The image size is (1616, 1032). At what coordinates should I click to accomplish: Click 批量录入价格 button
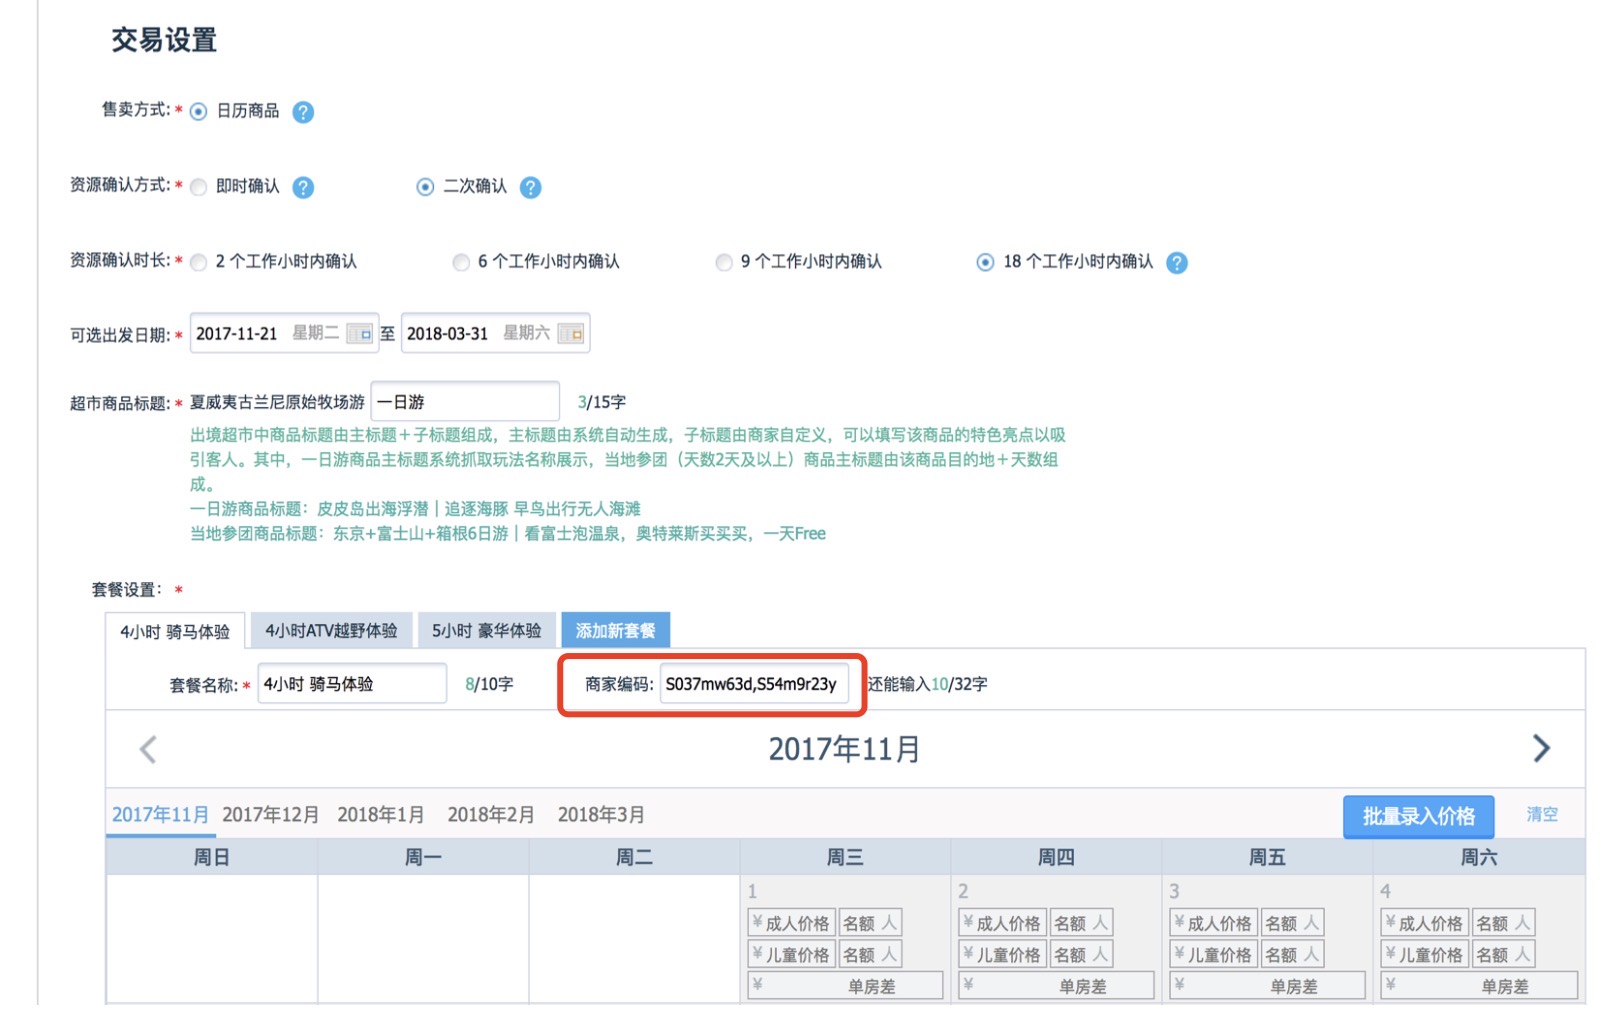tap(1418, 816)
